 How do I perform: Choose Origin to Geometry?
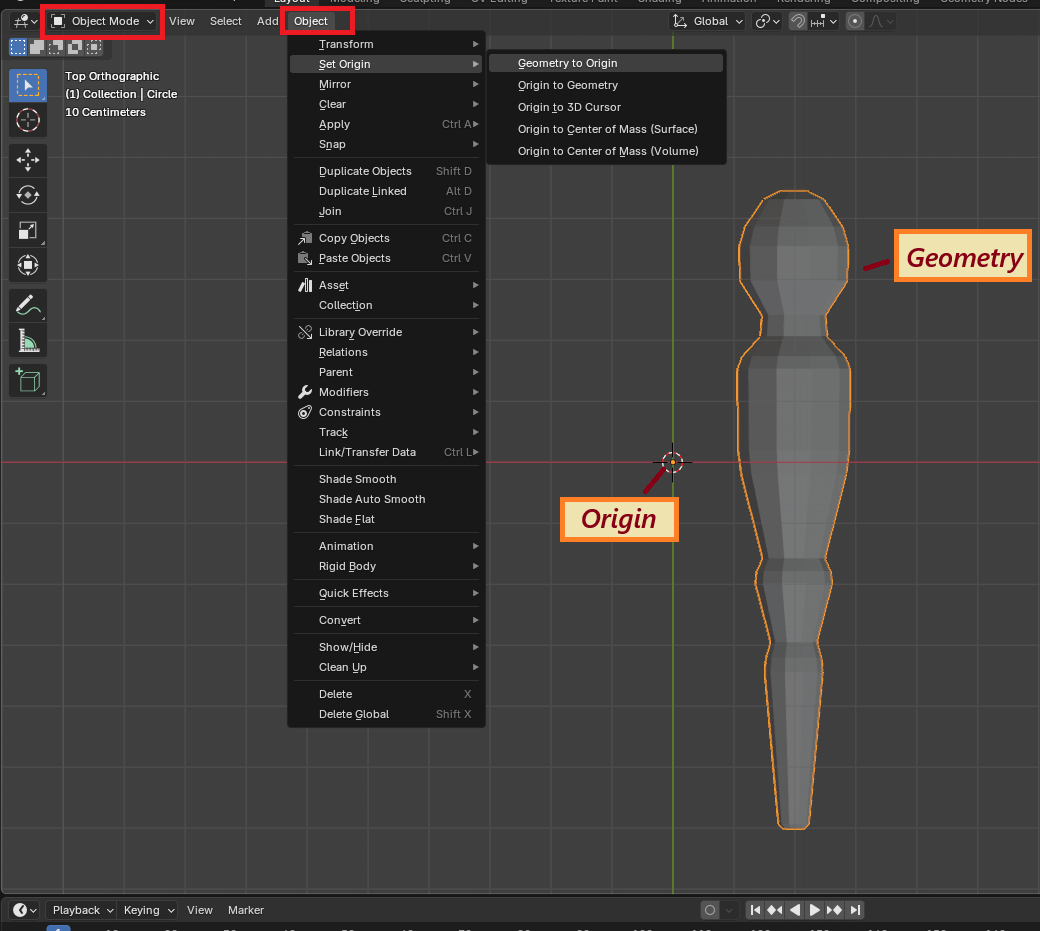click(606, 85)
